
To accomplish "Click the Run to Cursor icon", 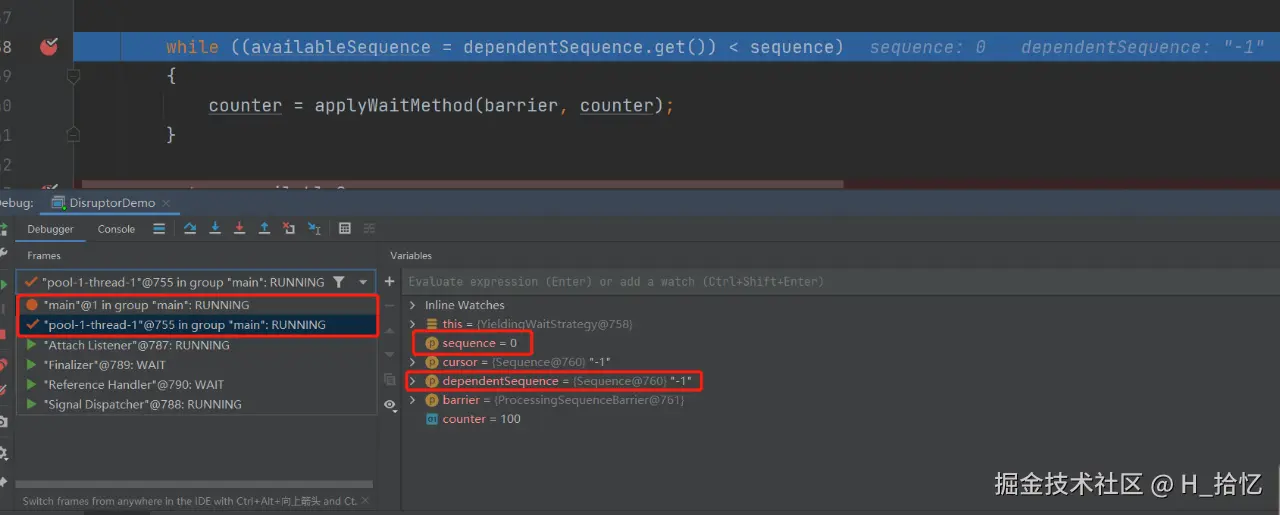I will (x=314, y=229).
